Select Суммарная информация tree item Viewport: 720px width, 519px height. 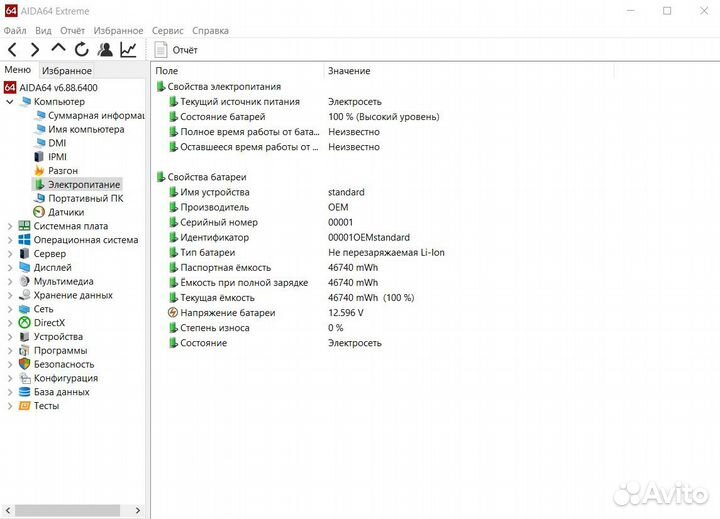(x=96, y=115)
